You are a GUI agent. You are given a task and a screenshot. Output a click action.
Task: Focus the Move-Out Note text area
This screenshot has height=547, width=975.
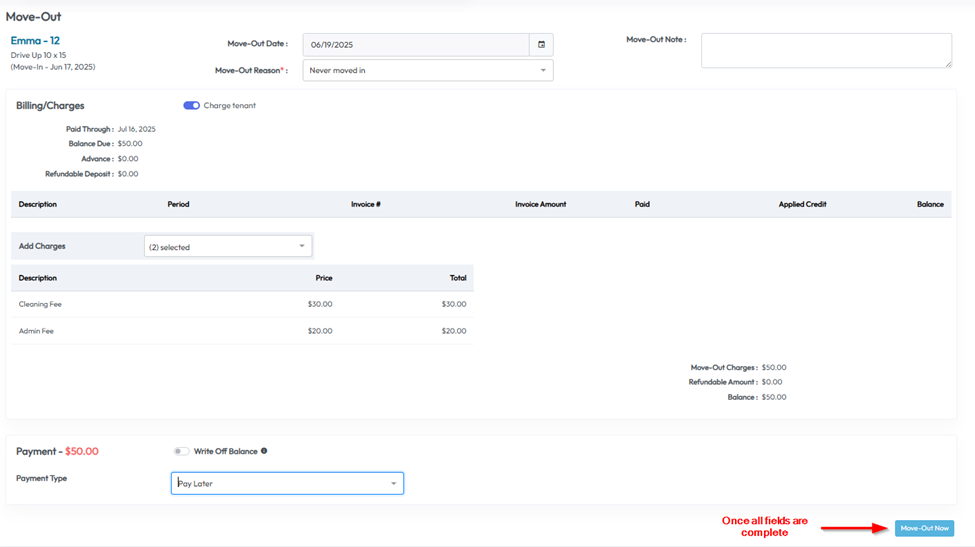pyautogui.click(x=825, y=50)
